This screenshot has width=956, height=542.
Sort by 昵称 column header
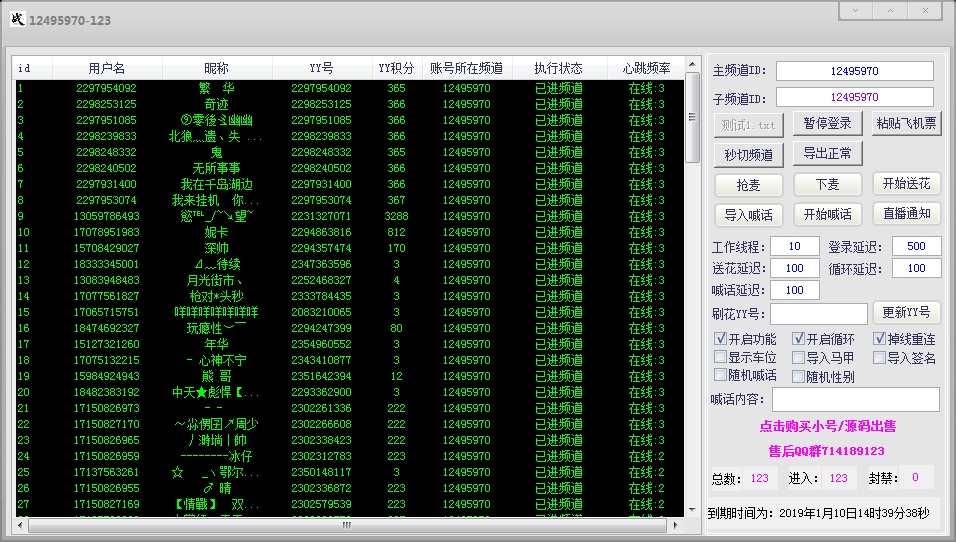point(217,68)
